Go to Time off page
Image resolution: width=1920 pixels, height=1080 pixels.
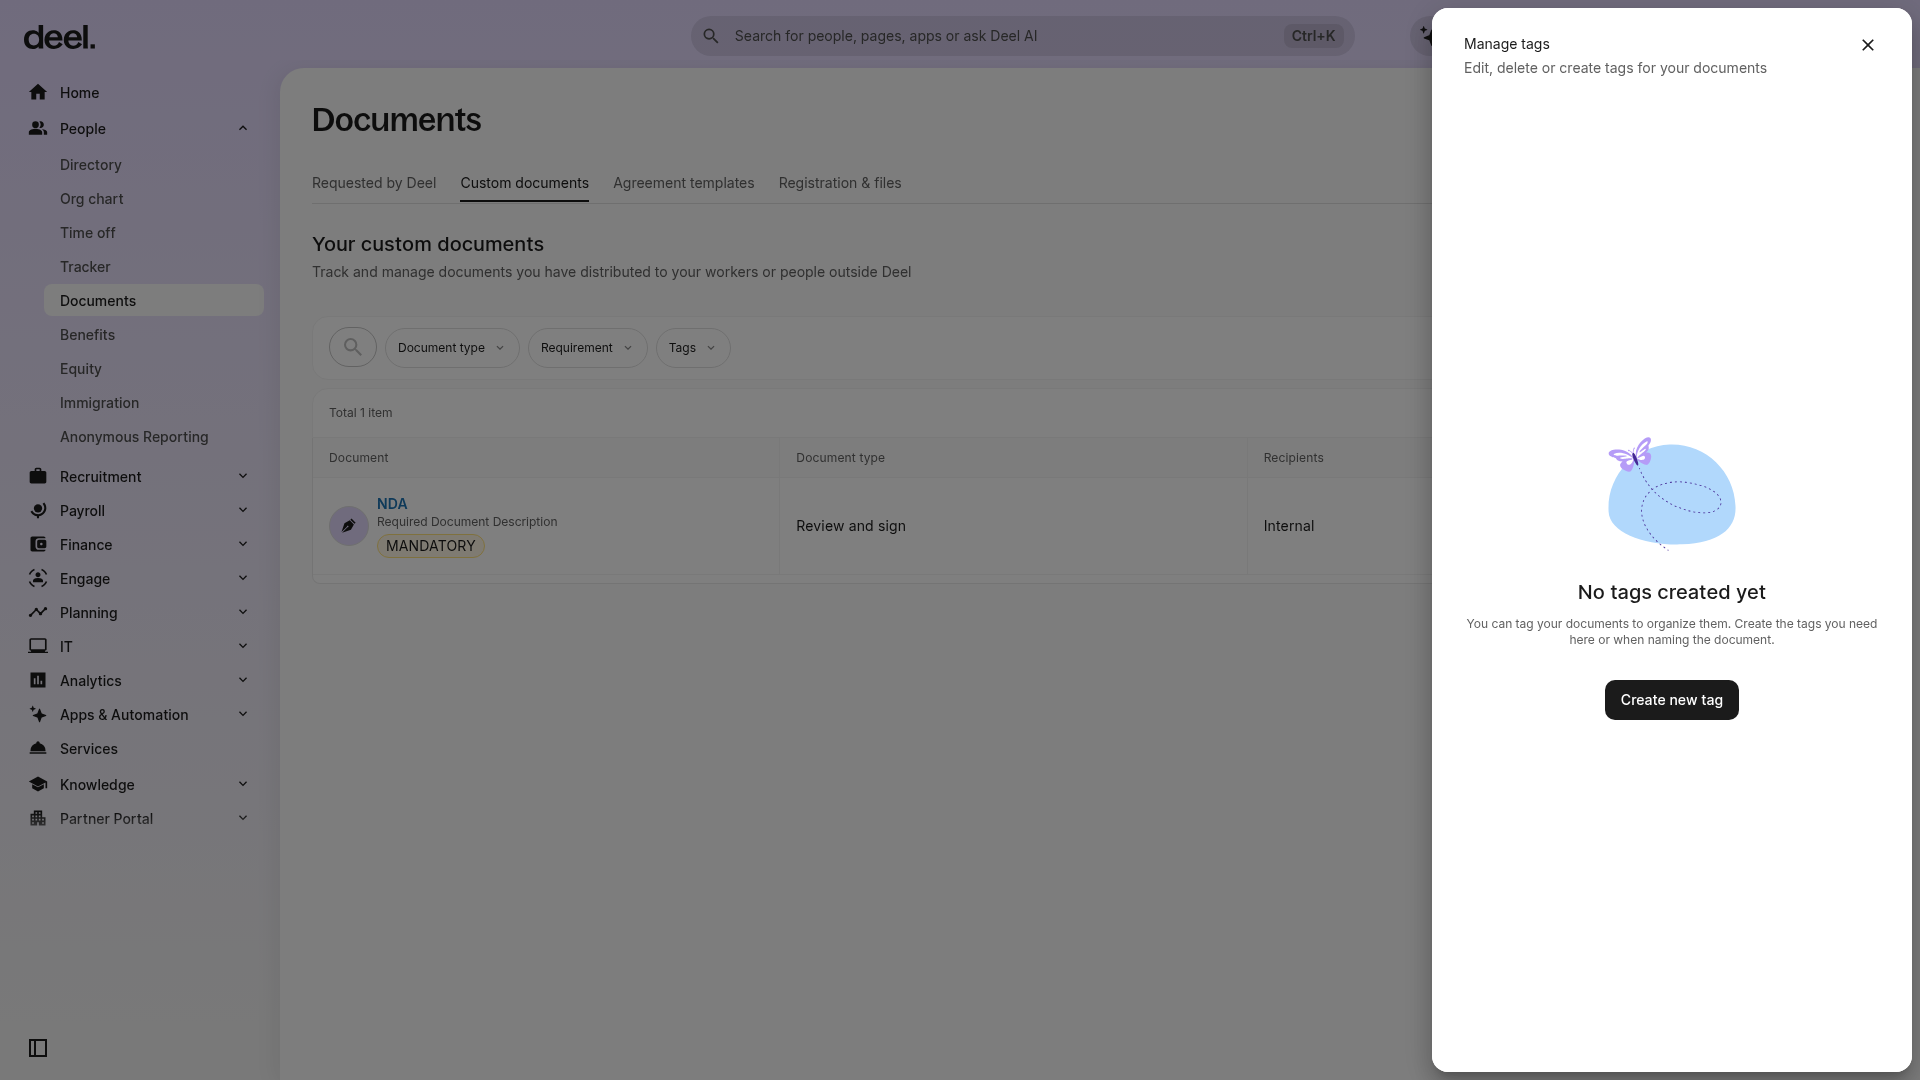154,233
